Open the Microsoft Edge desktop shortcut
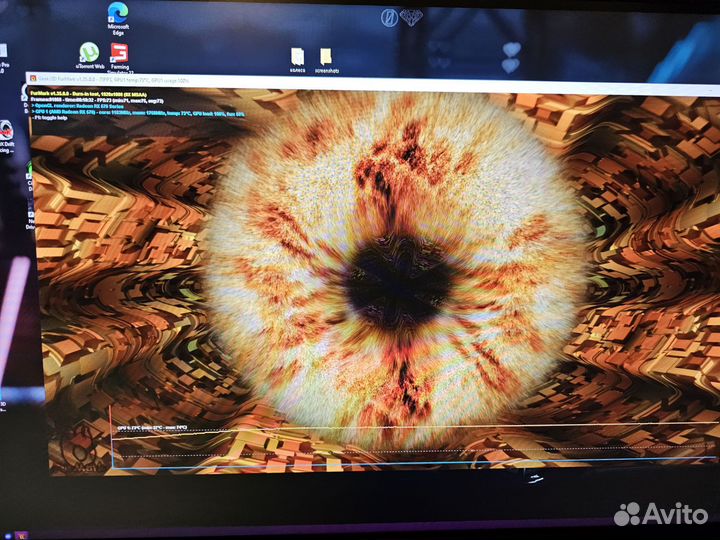Viewport: 720px width, 540px height. (118, 18)
